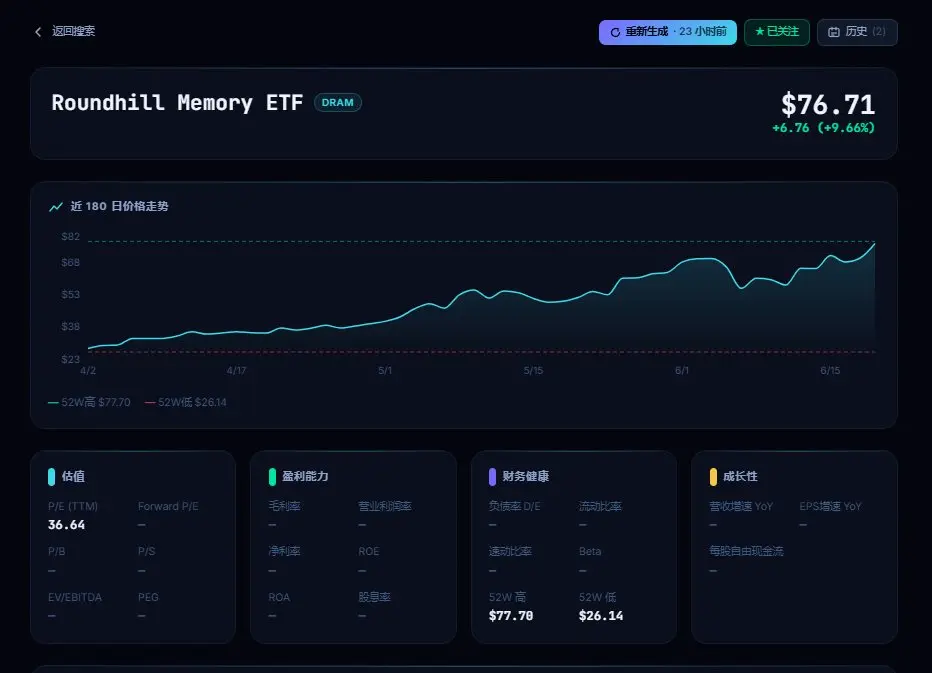Click the 每股自由现金流 label
The height and width of the screenshot is (673, 932).
(x=746, y=552)
